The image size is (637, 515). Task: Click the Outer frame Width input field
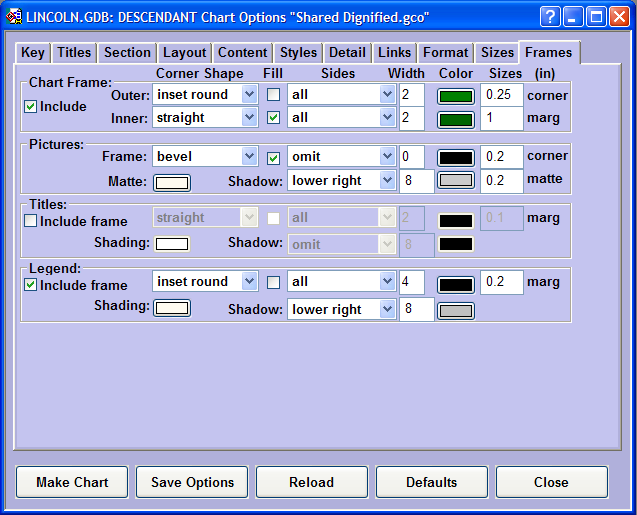tap(411, 95)
